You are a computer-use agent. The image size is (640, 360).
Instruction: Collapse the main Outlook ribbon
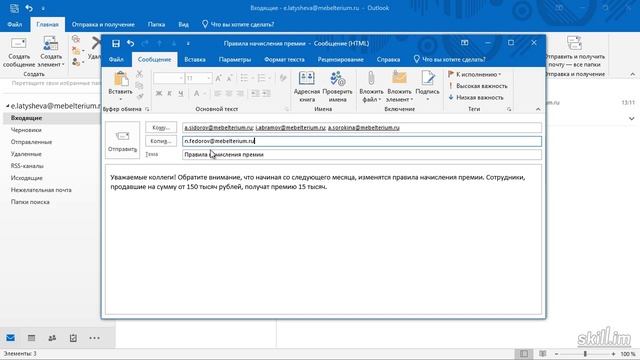(632, 74)
